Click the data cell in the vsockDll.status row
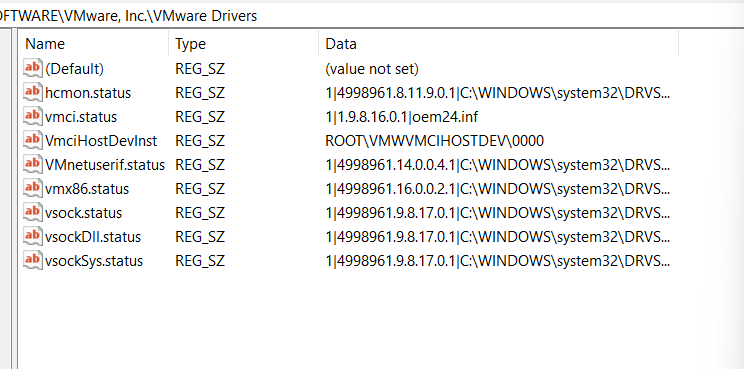 click(498, 237)
